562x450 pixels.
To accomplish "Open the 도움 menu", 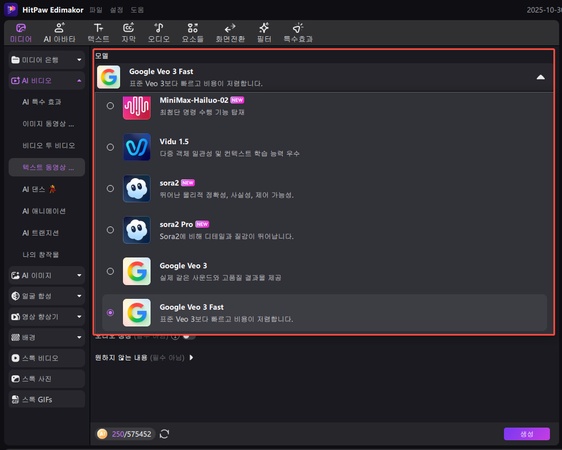I will pyautogui.click(x=137, y=10).
